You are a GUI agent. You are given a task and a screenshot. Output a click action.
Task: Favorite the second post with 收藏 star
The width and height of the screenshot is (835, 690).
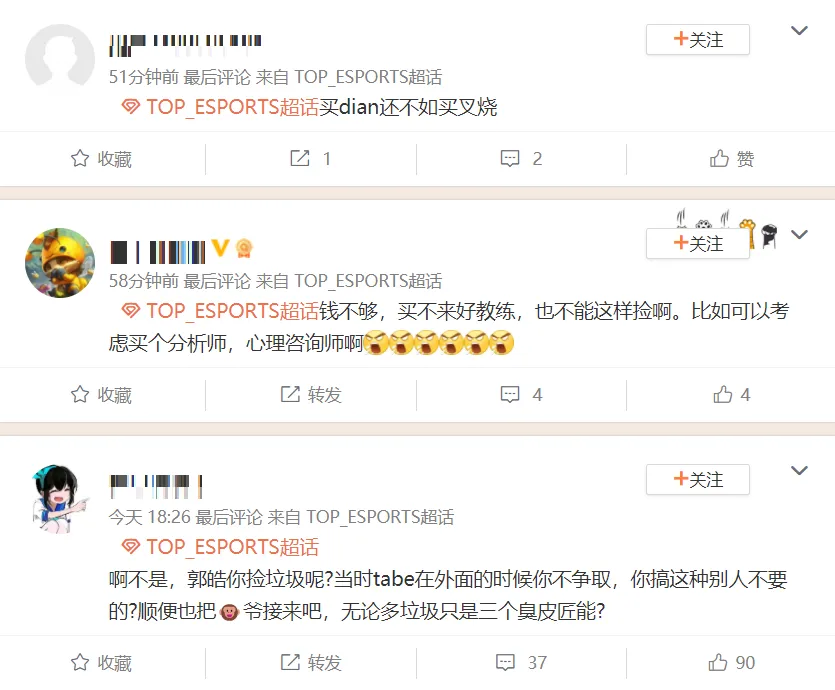(101, 395)
